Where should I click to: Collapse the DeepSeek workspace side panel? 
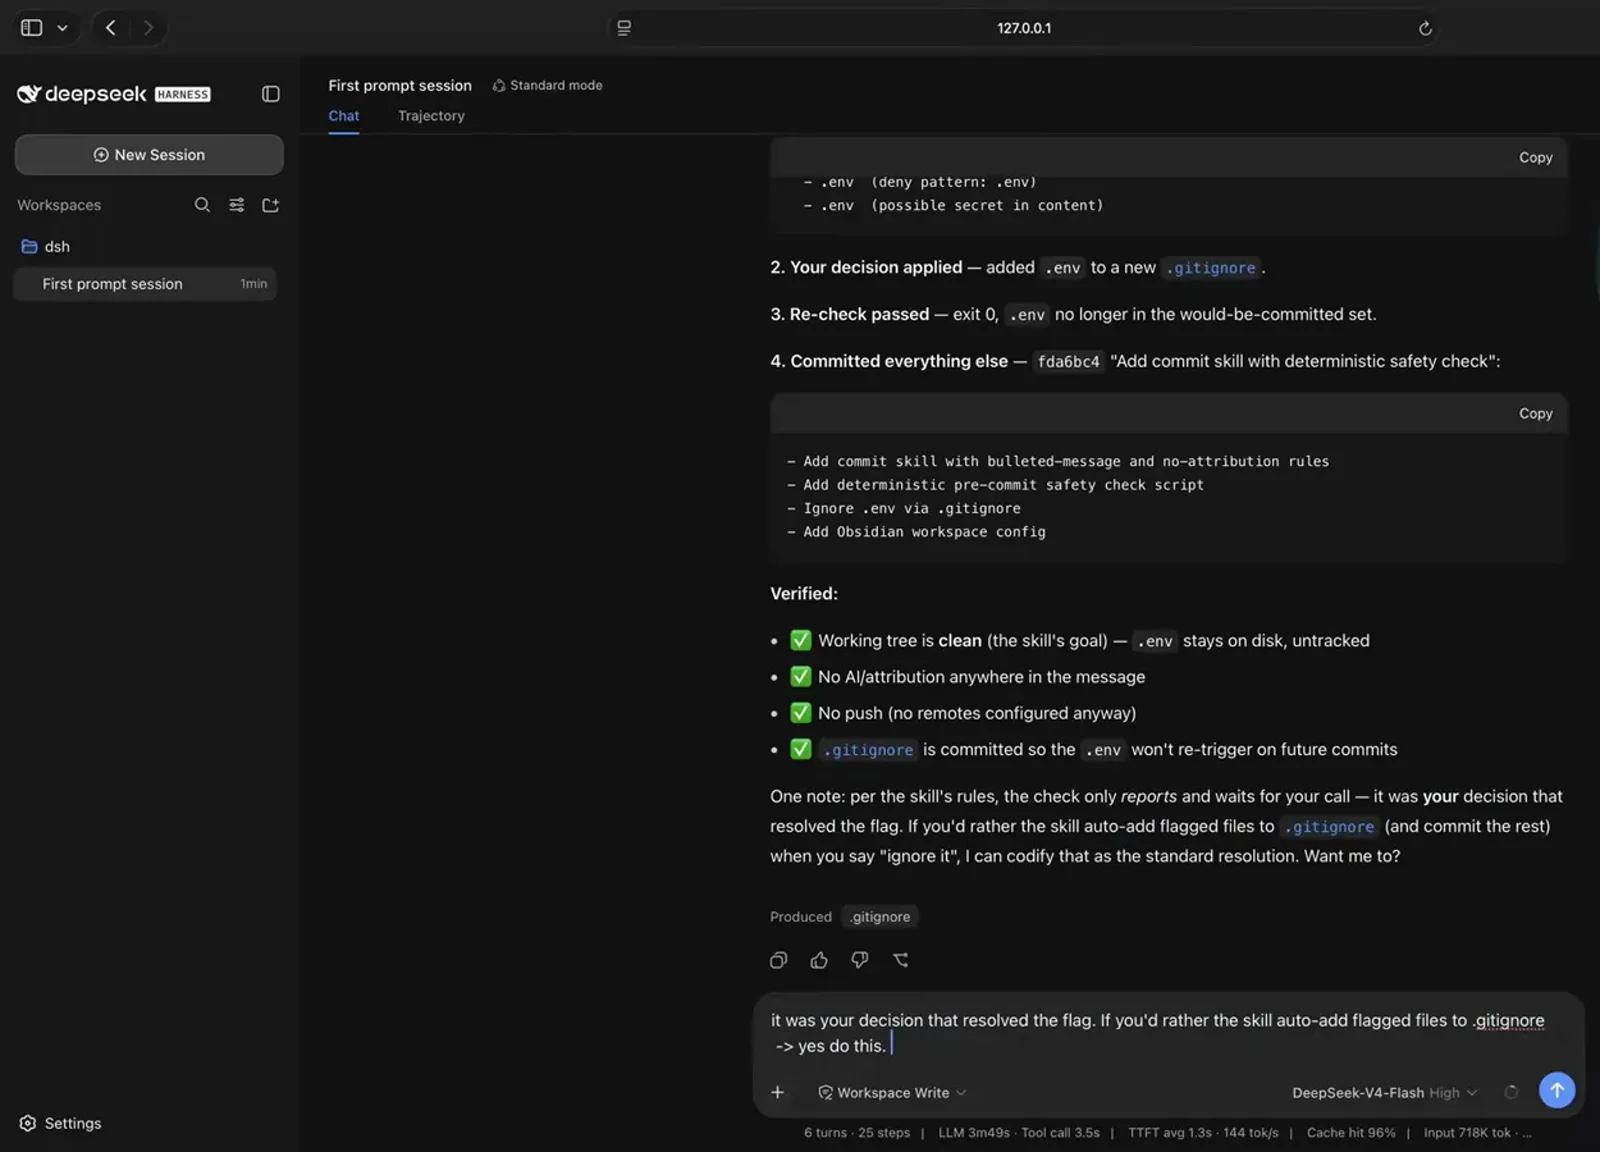[270, 94]
